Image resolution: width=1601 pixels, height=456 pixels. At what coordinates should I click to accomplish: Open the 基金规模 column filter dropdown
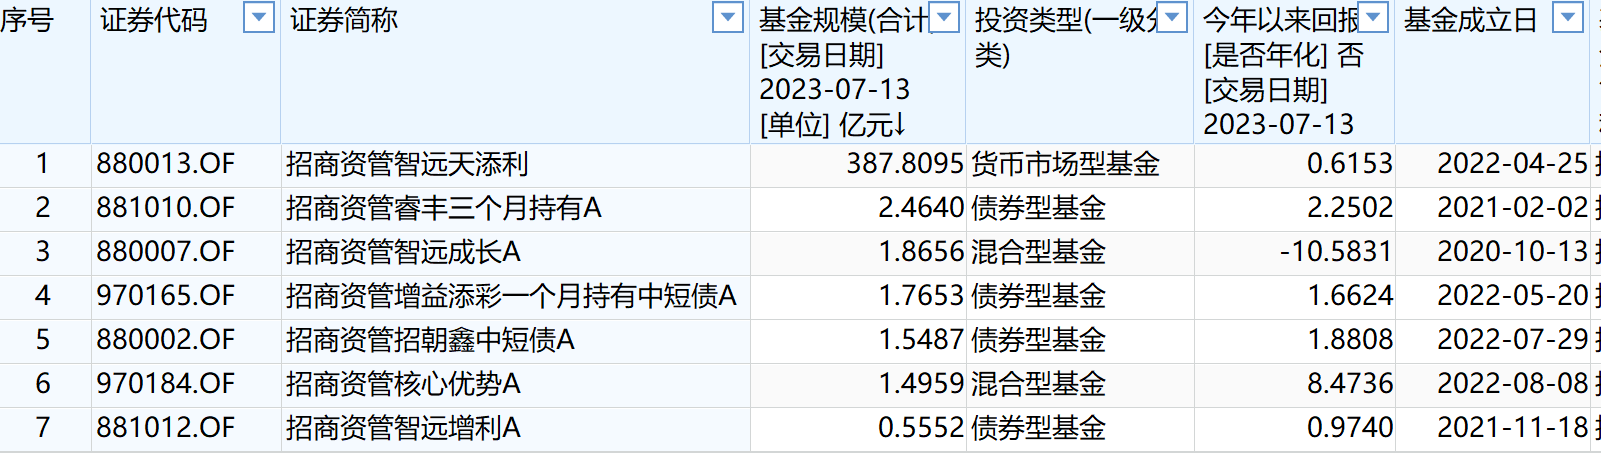point(944,18)
